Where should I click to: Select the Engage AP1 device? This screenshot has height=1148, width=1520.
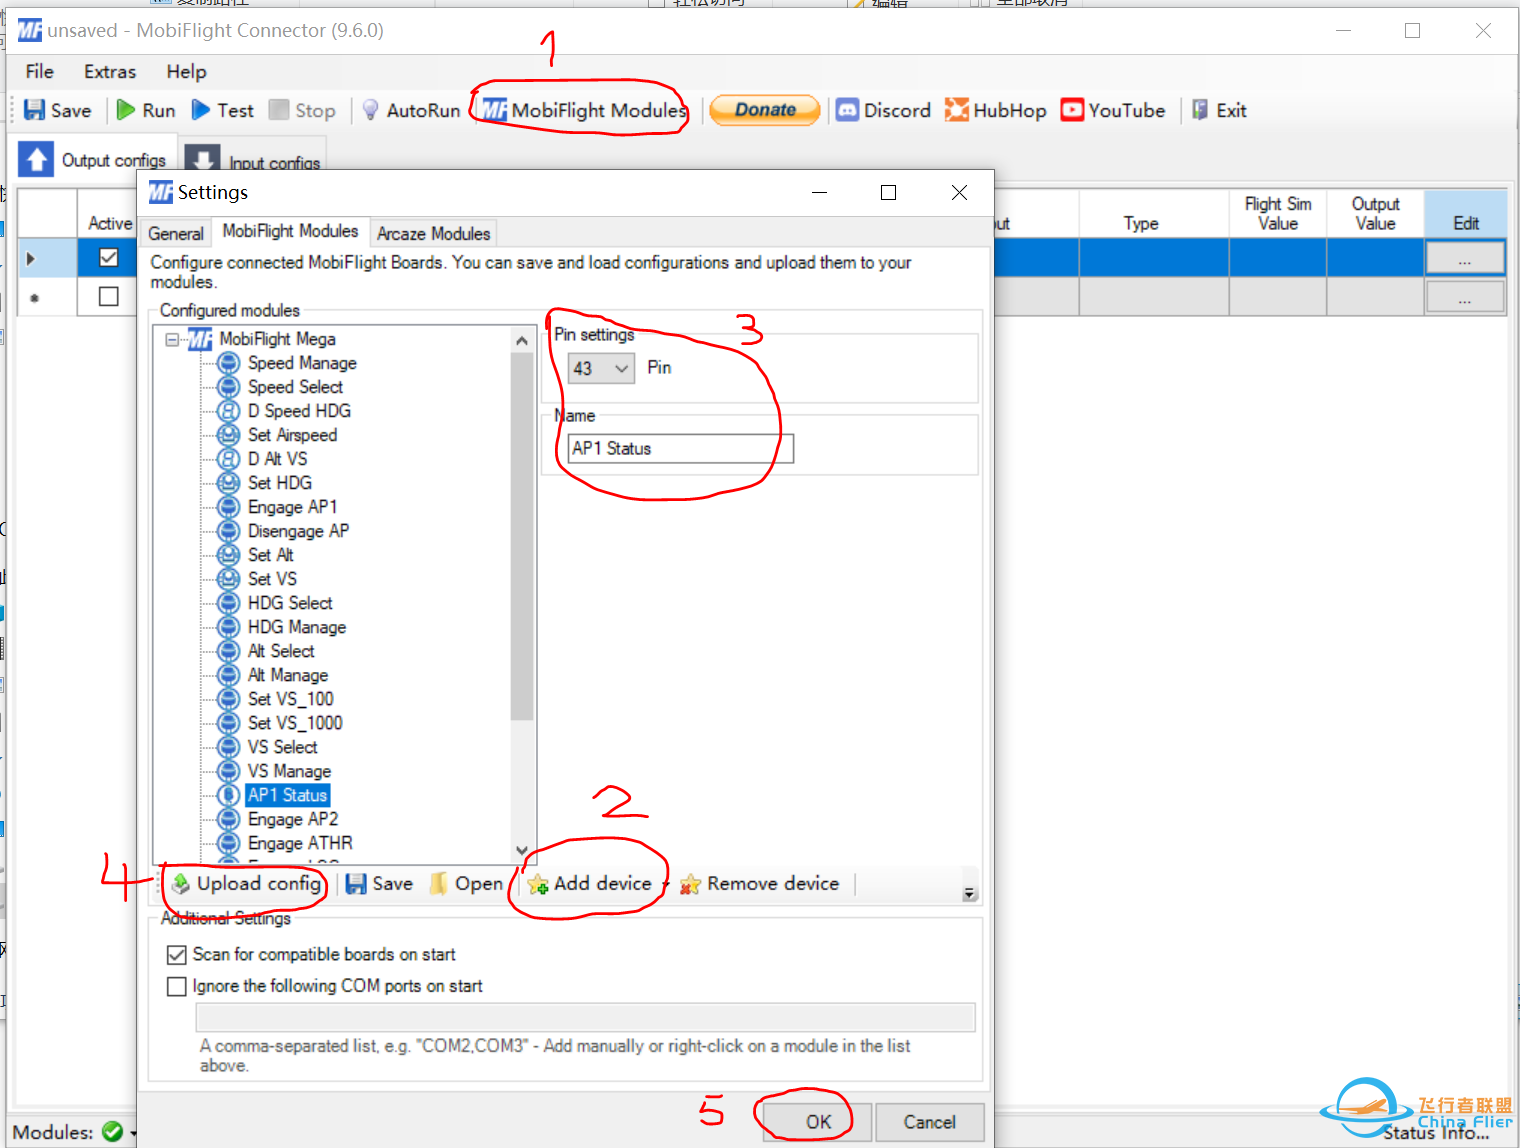coord(292,507)
